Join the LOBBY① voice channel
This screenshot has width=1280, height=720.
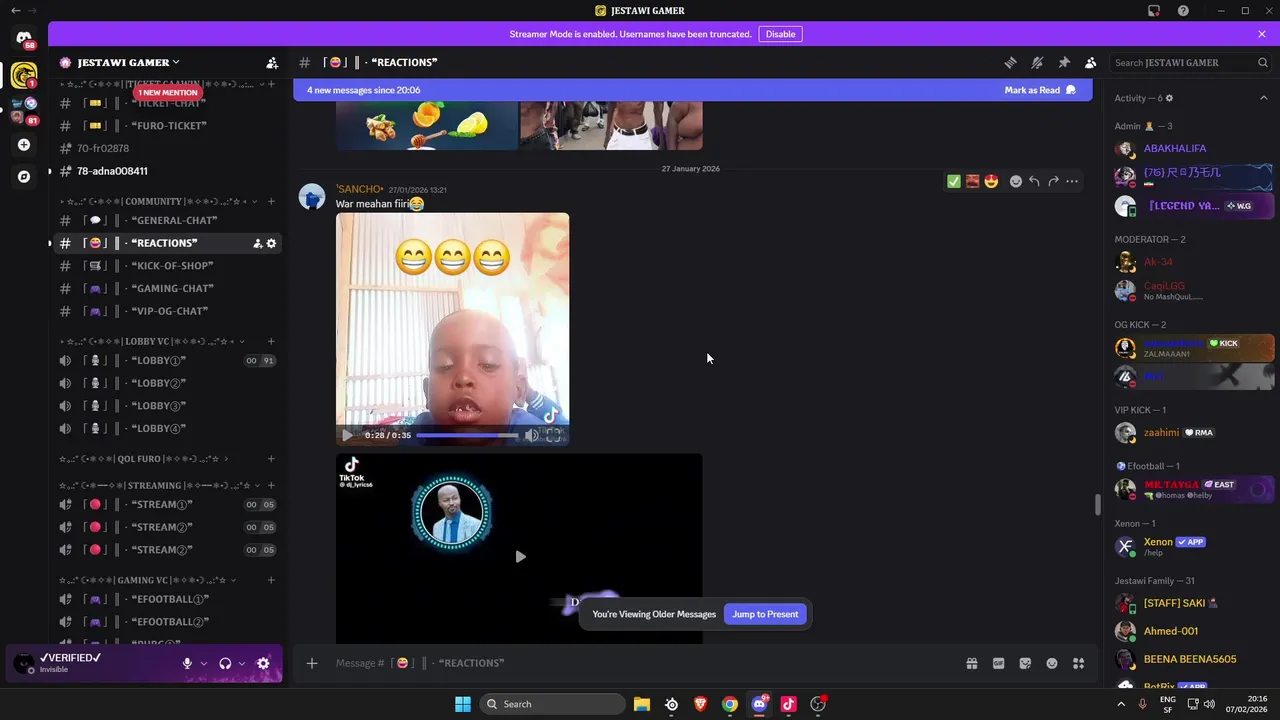[166, 360]
